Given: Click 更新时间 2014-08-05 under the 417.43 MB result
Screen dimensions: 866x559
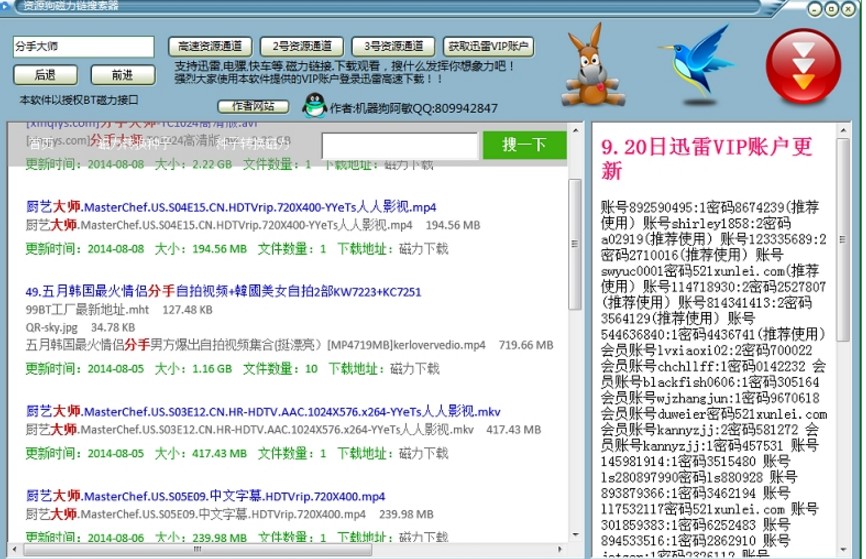Looking at the screenshot, I should 85,453.
